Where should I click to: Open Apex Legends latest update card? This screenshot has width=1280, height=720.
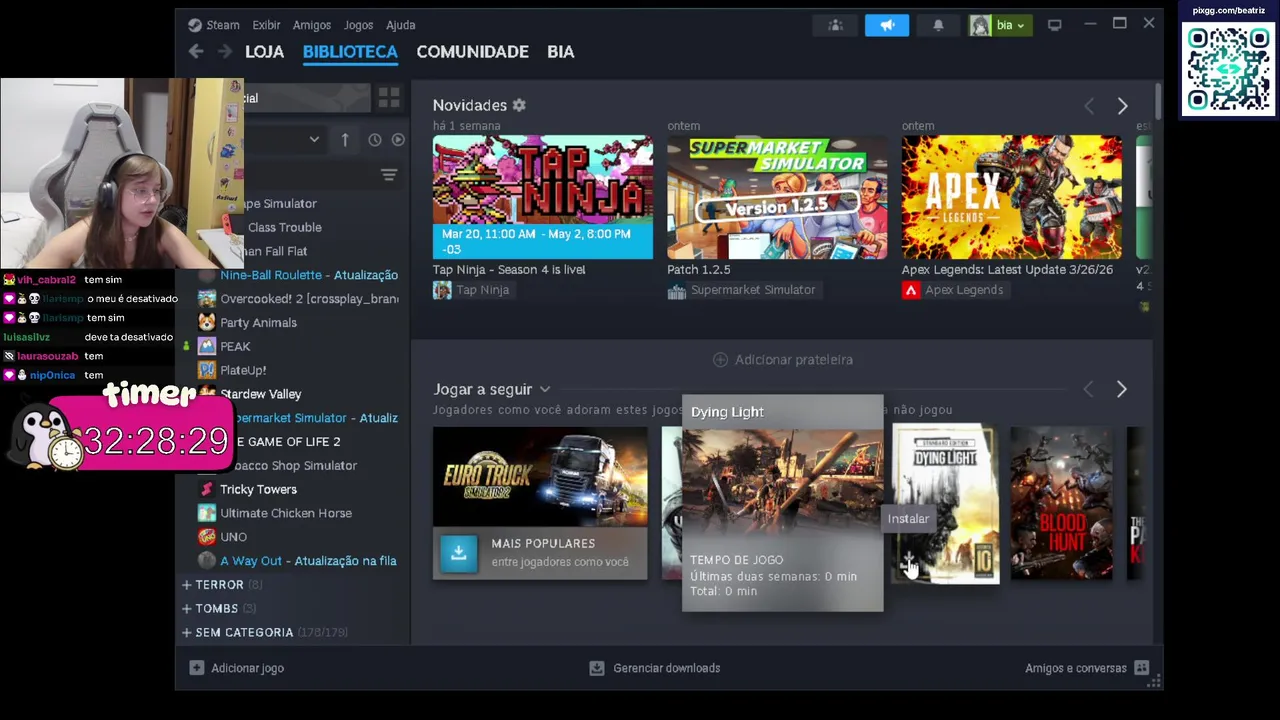click(1011, 198)
